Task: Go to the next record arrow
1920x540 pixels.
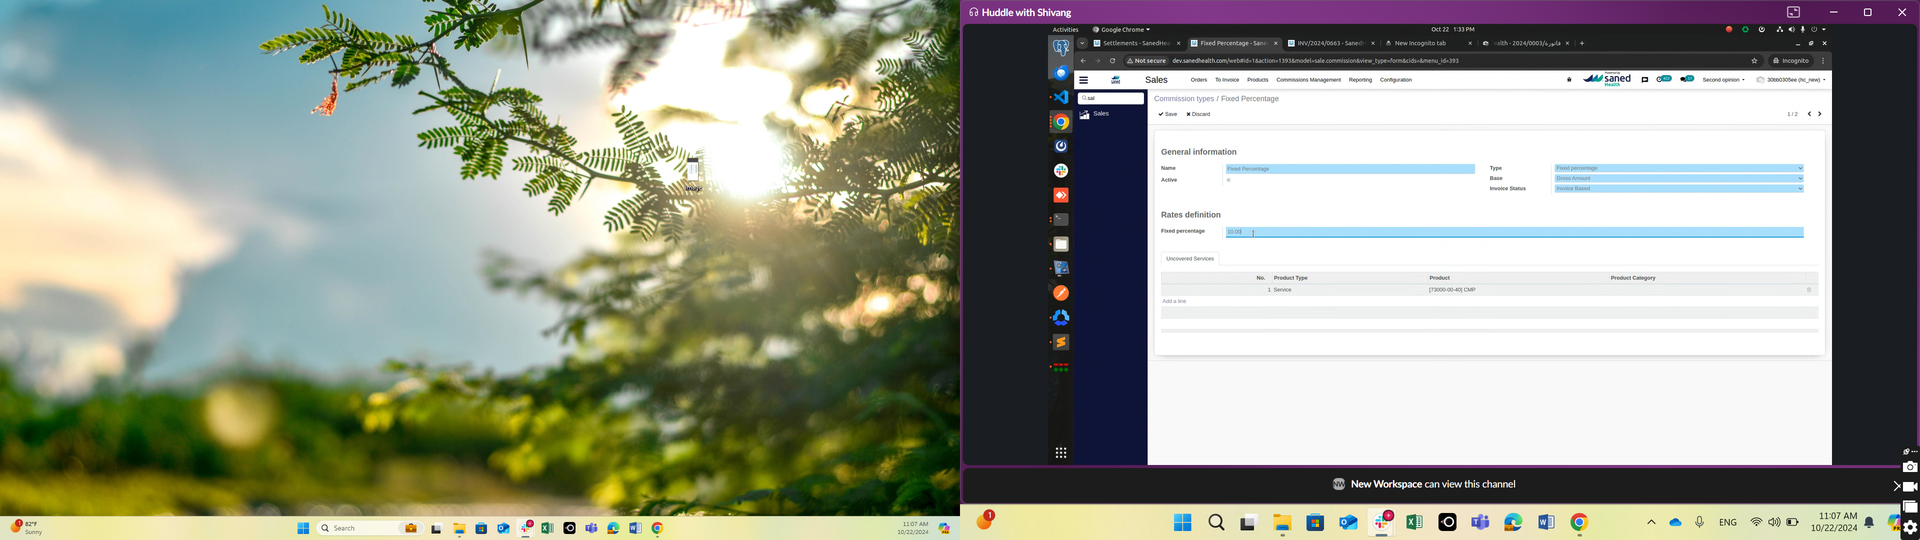Action: 1819,114
